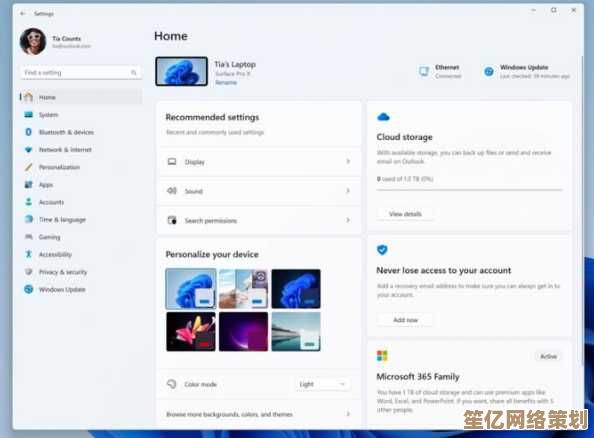The image size is (594, 438).
Task: Click the System monitor icon
Action: (28, 114)
